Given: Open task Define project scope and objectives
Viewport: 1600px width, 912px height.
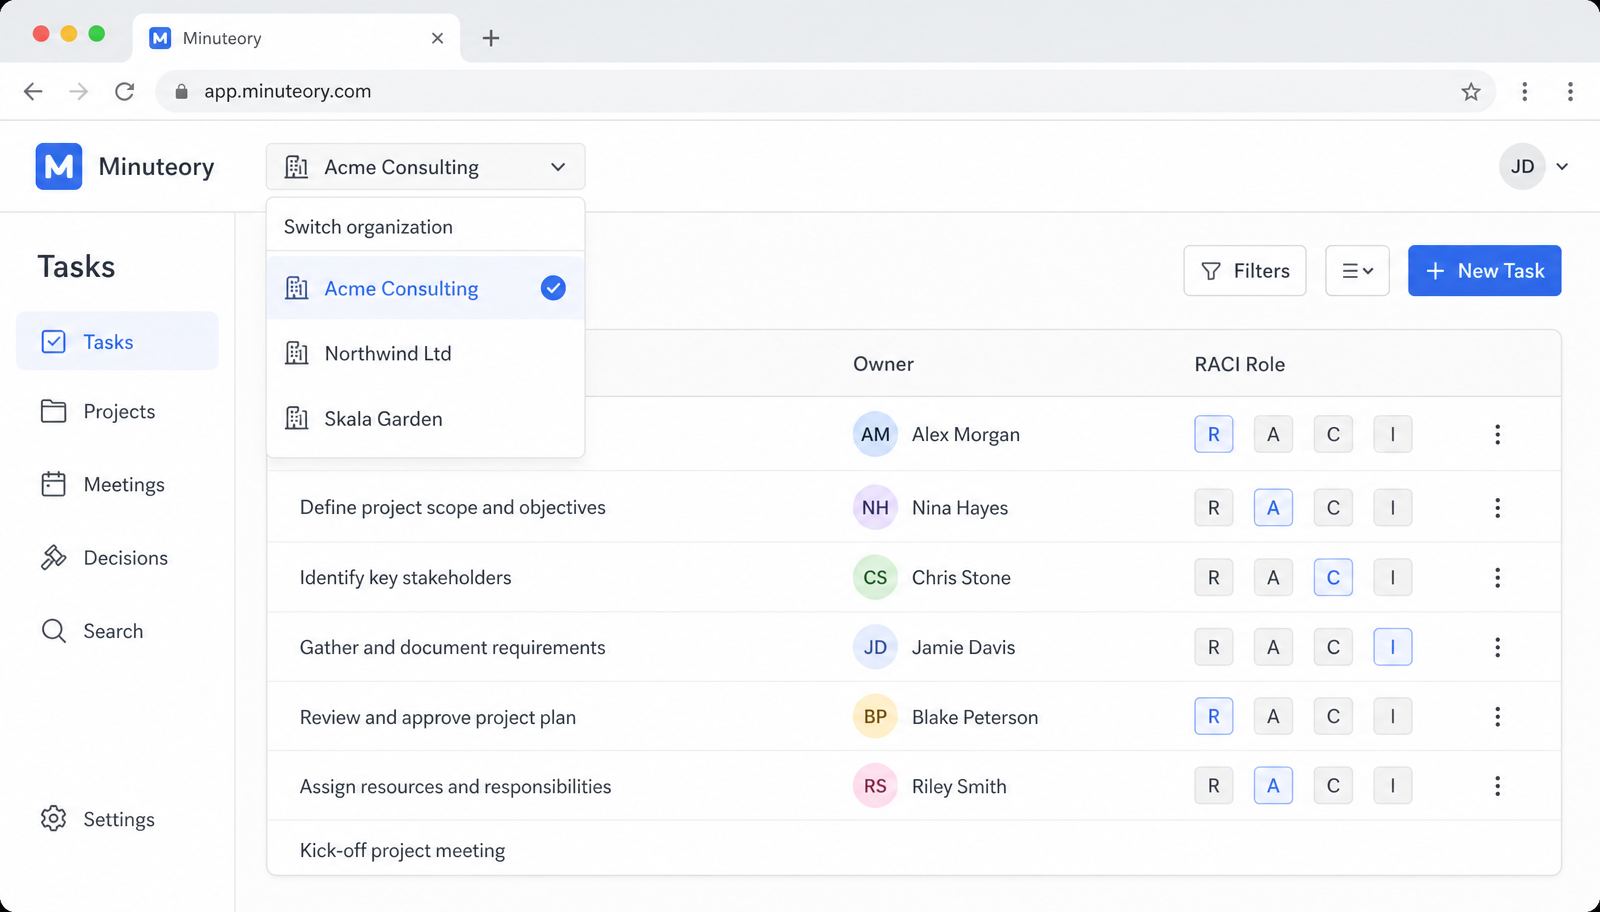Looking at the screenshot, I should coord(452,507).
